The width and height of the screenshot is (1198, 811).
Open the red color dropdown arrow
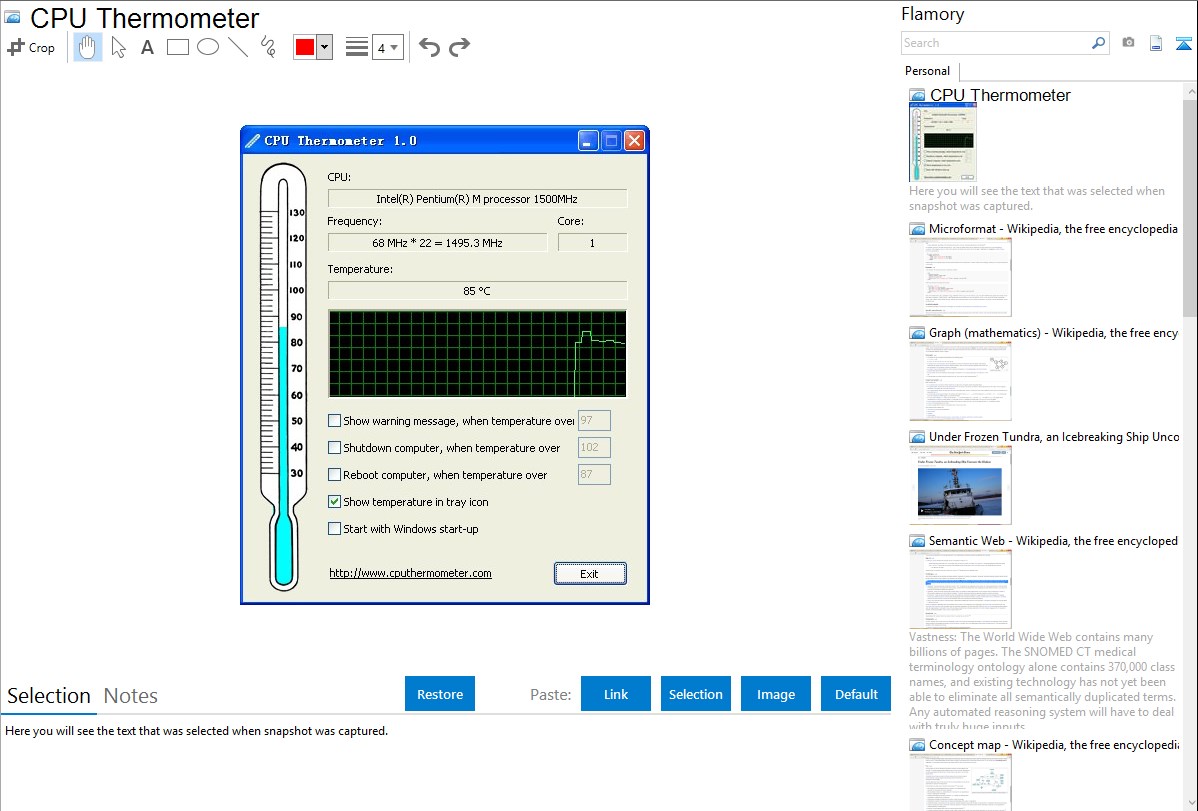(324, 47)
